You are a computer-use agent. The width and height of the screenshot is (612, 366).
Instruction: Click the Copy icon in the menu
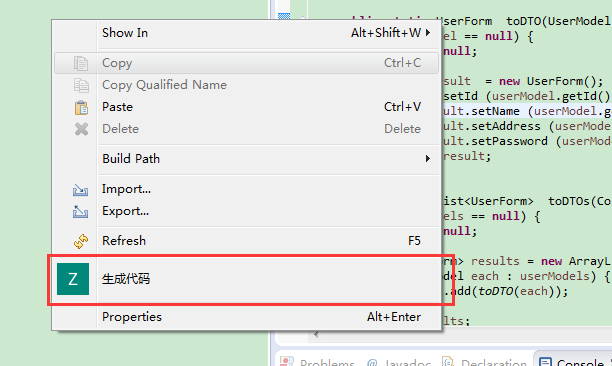(x=81, y=63)
